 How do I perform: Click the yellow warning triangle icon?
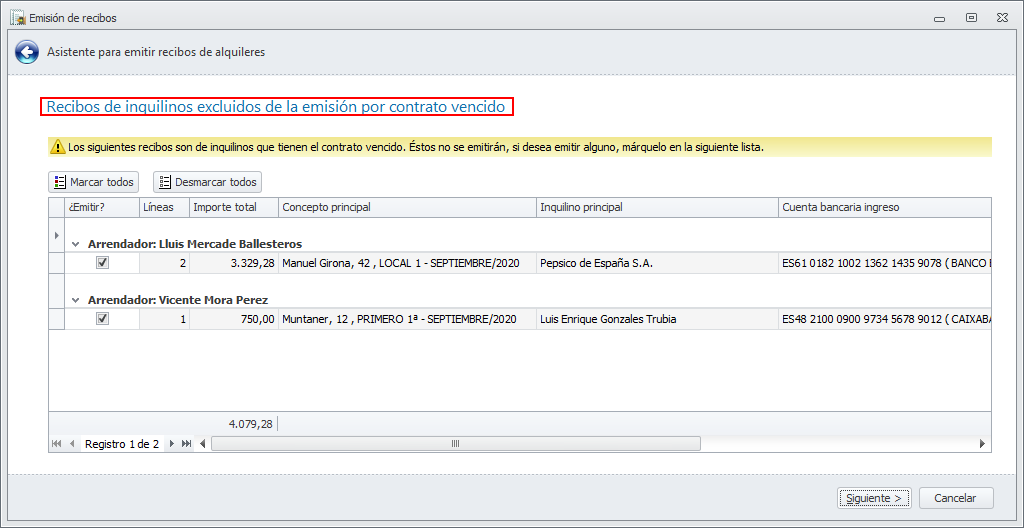point(58,147)
